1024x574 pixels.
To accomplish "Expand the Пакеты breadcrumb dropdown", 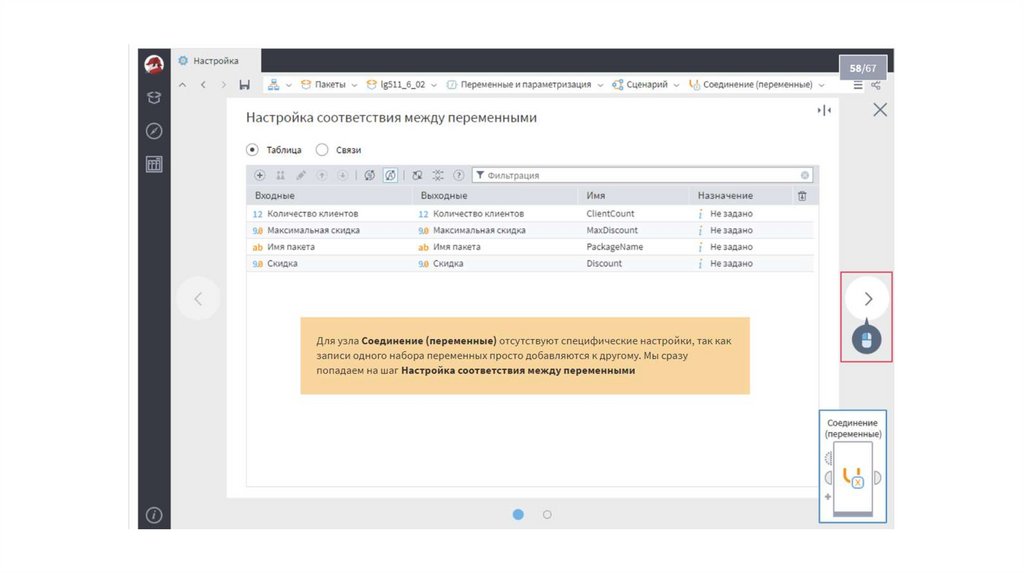I will point(354,85).
